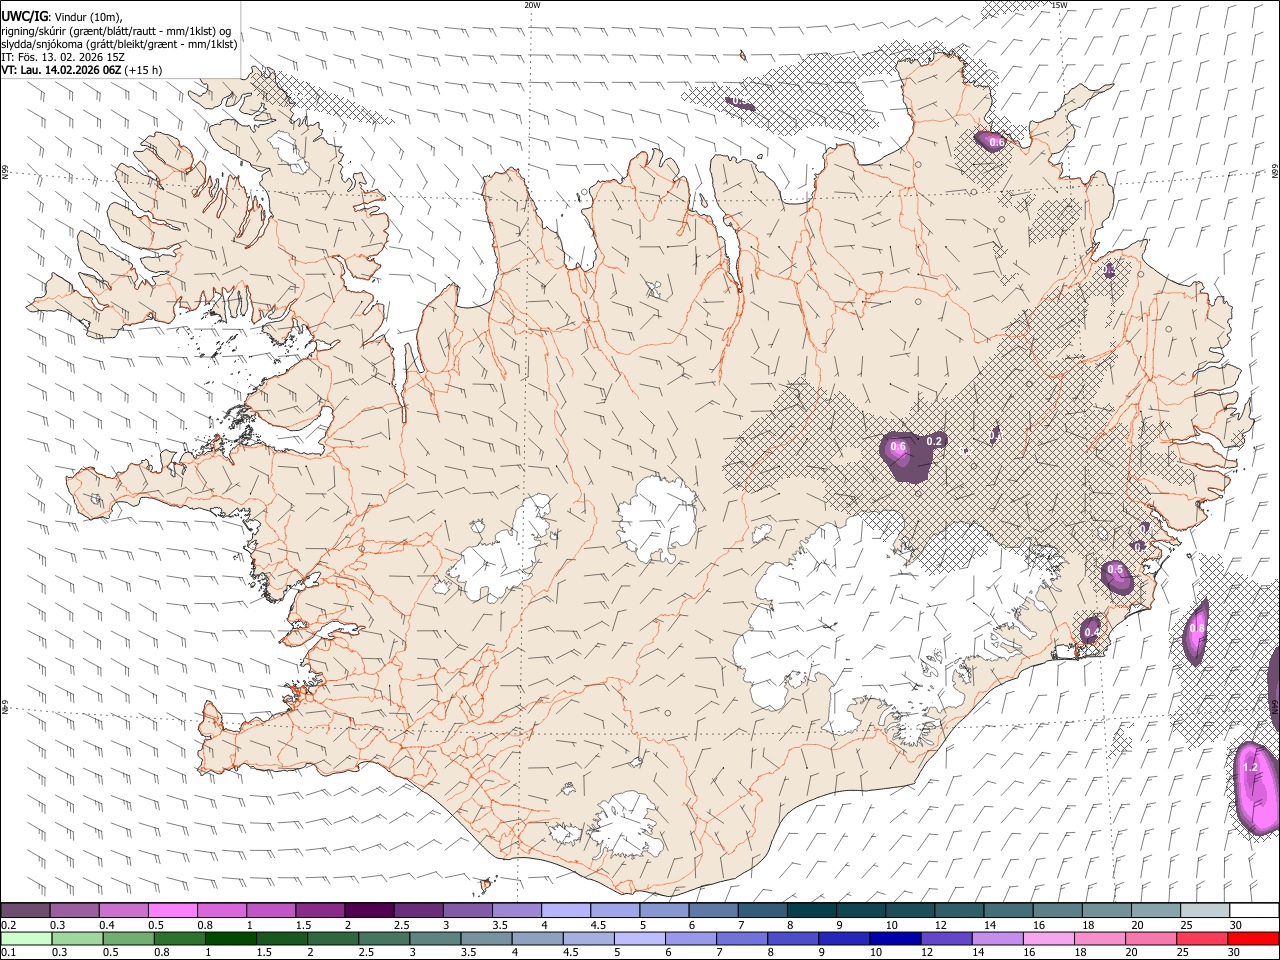Pick the light pink 16 swatch in lower legend
Image resolution: width=1280 pixels, height=960 pixels.
tap(1047, 938)
